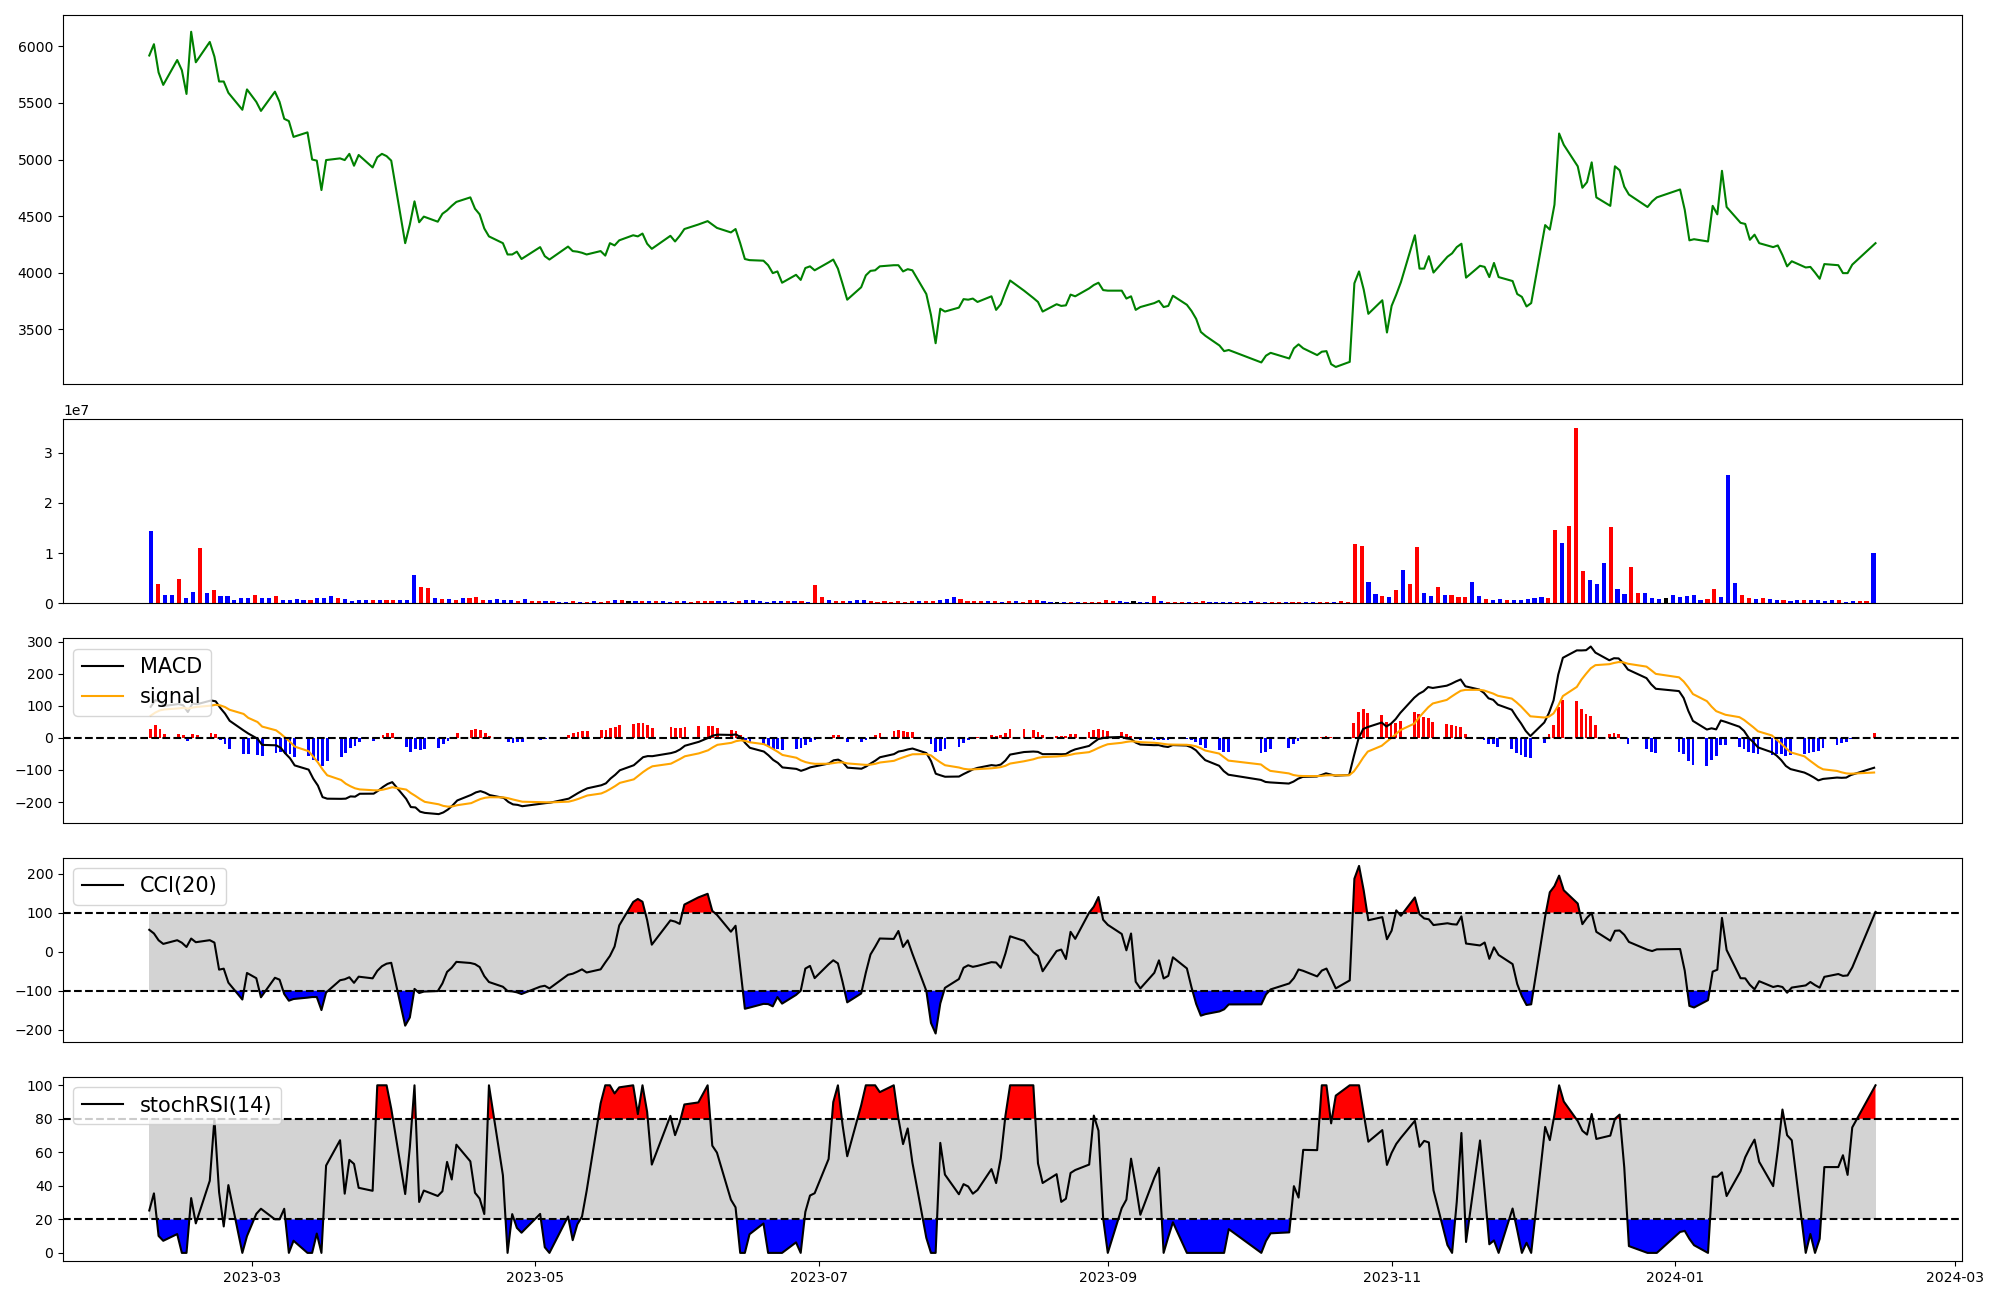Click the 3500 price axis label
The image size is (2000, 1300).
click(37, 330)
